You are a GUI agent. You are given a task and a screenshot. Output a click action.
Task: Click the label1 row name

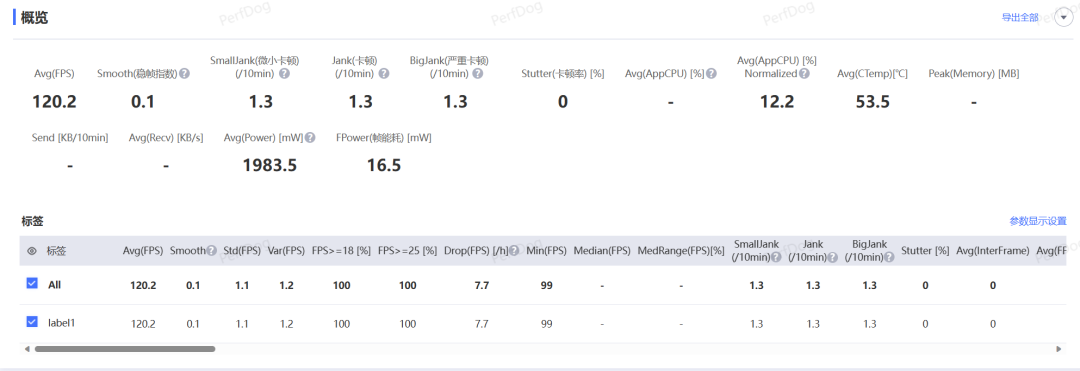click(61, 322)
